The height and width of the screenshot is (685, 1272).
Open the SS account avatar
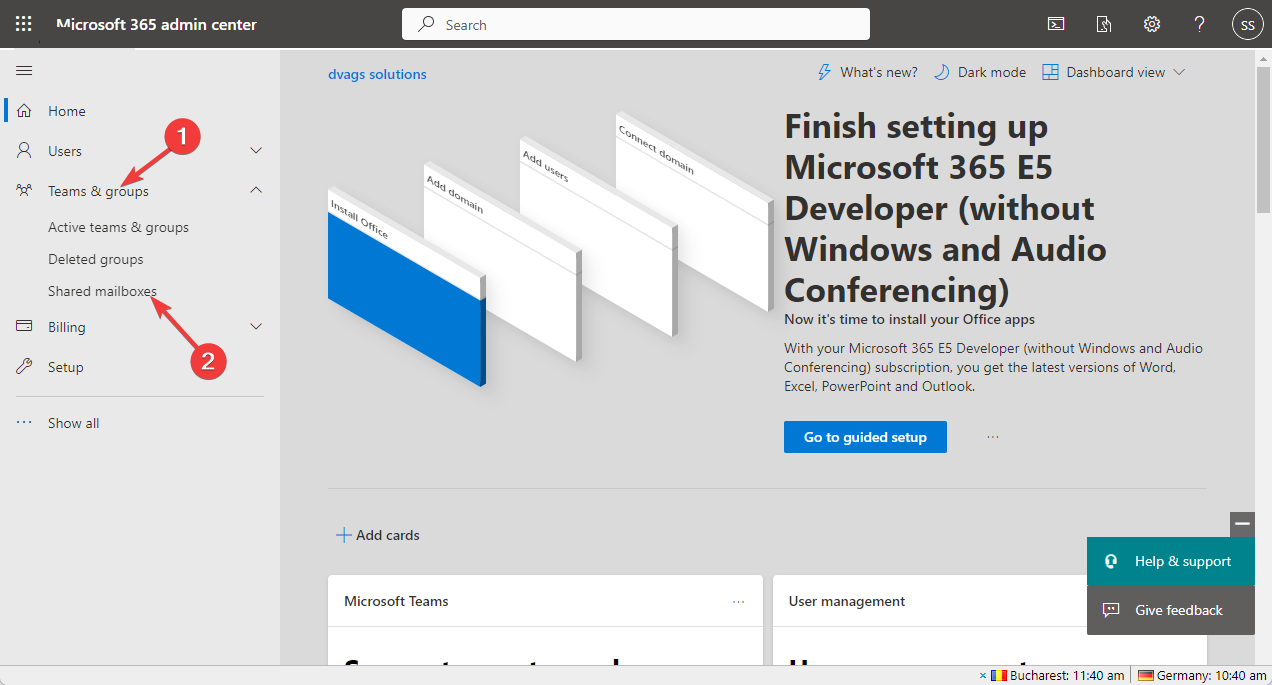click(1247, 24)
